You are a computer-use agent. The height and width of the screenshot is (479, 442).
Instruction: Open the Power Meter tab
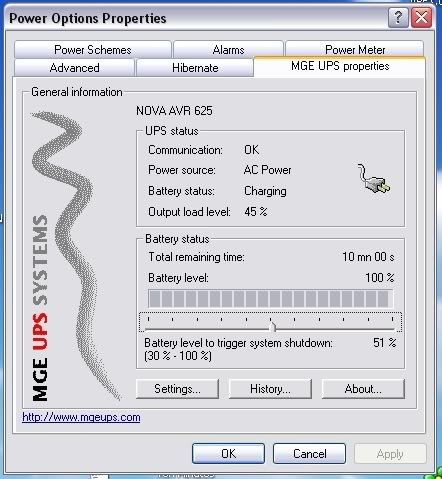pyautogui.click(x=355, y=50)
